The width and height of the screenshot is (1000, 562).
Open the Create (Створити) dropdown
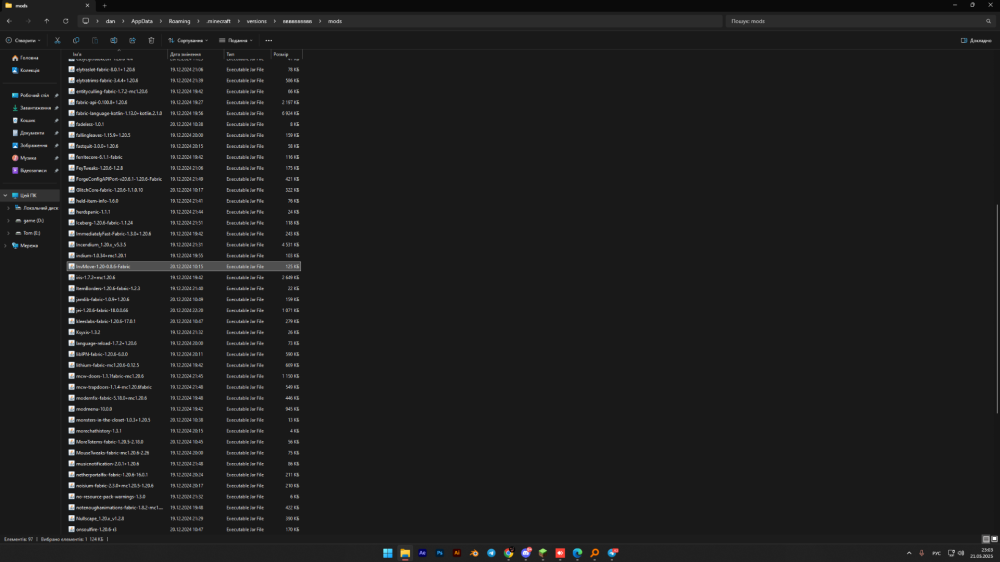(23, 40)
